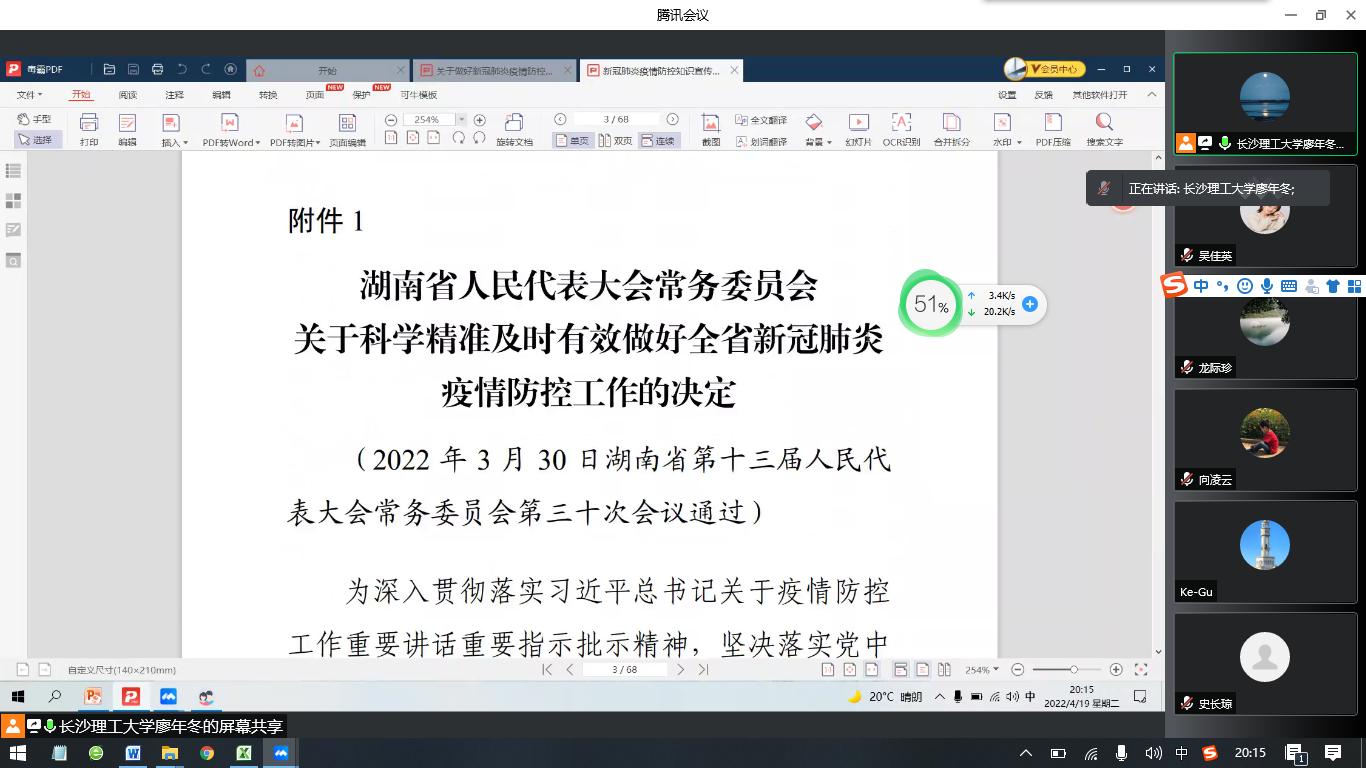Toggle 单页 single page view
The image size is (1366, 768).
click(x=573, y=141)
